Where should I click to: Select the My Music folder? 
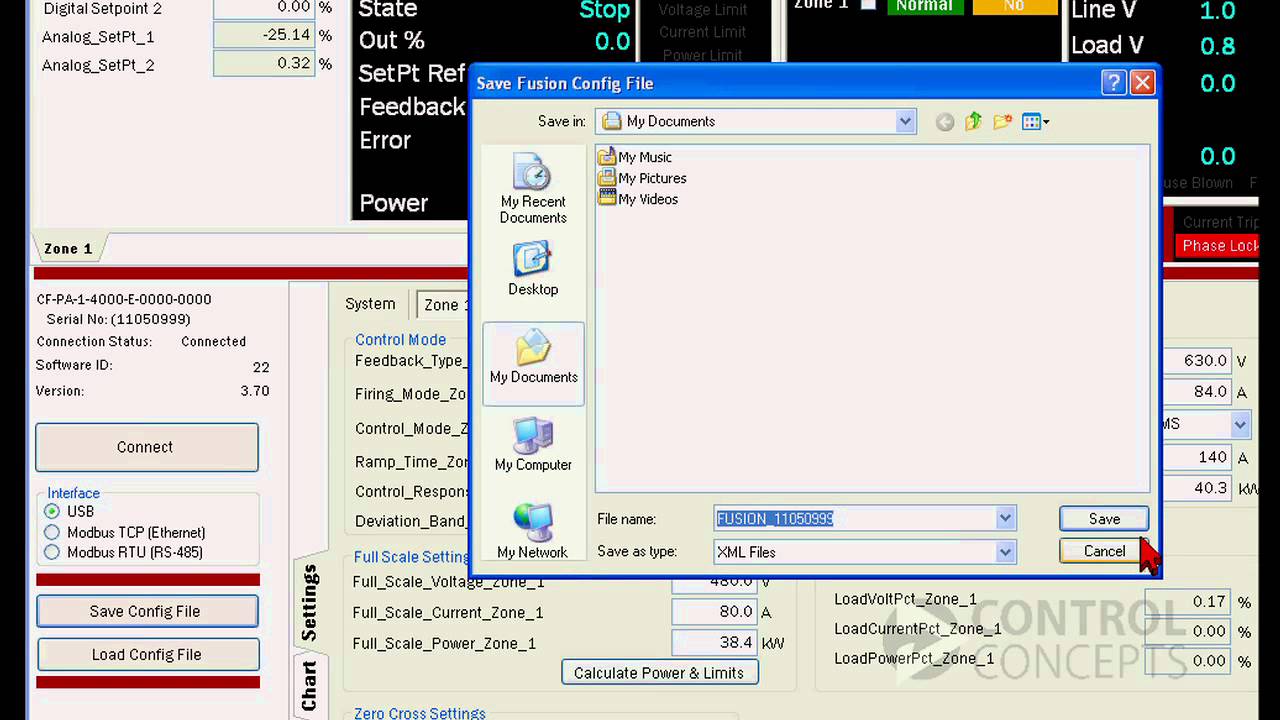[635, 157]
